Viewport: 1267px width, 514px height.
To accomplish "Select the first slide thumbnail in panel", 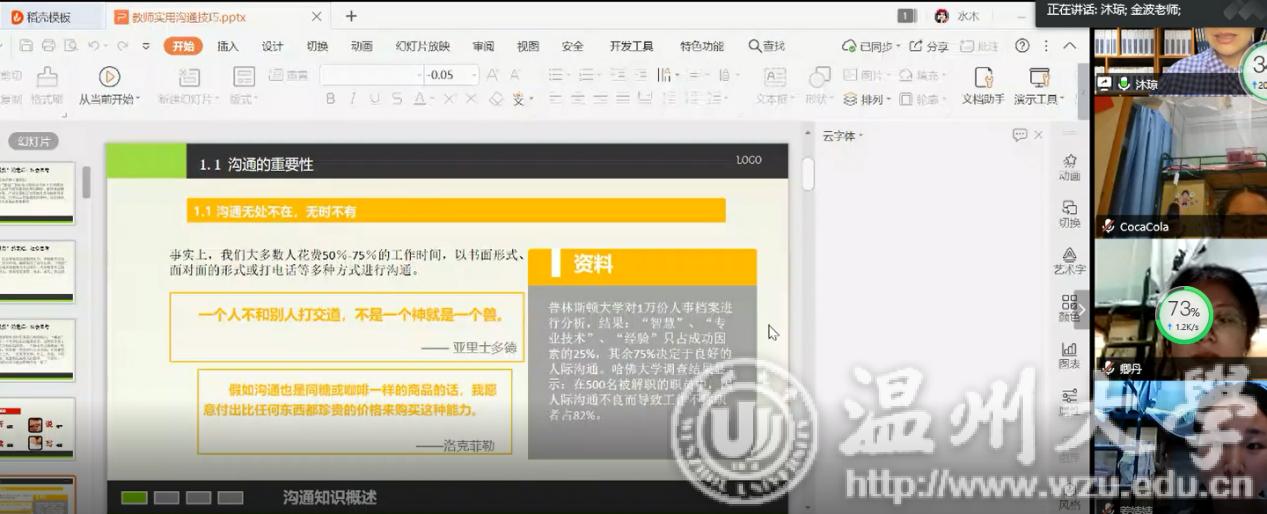I will (38, 193).
